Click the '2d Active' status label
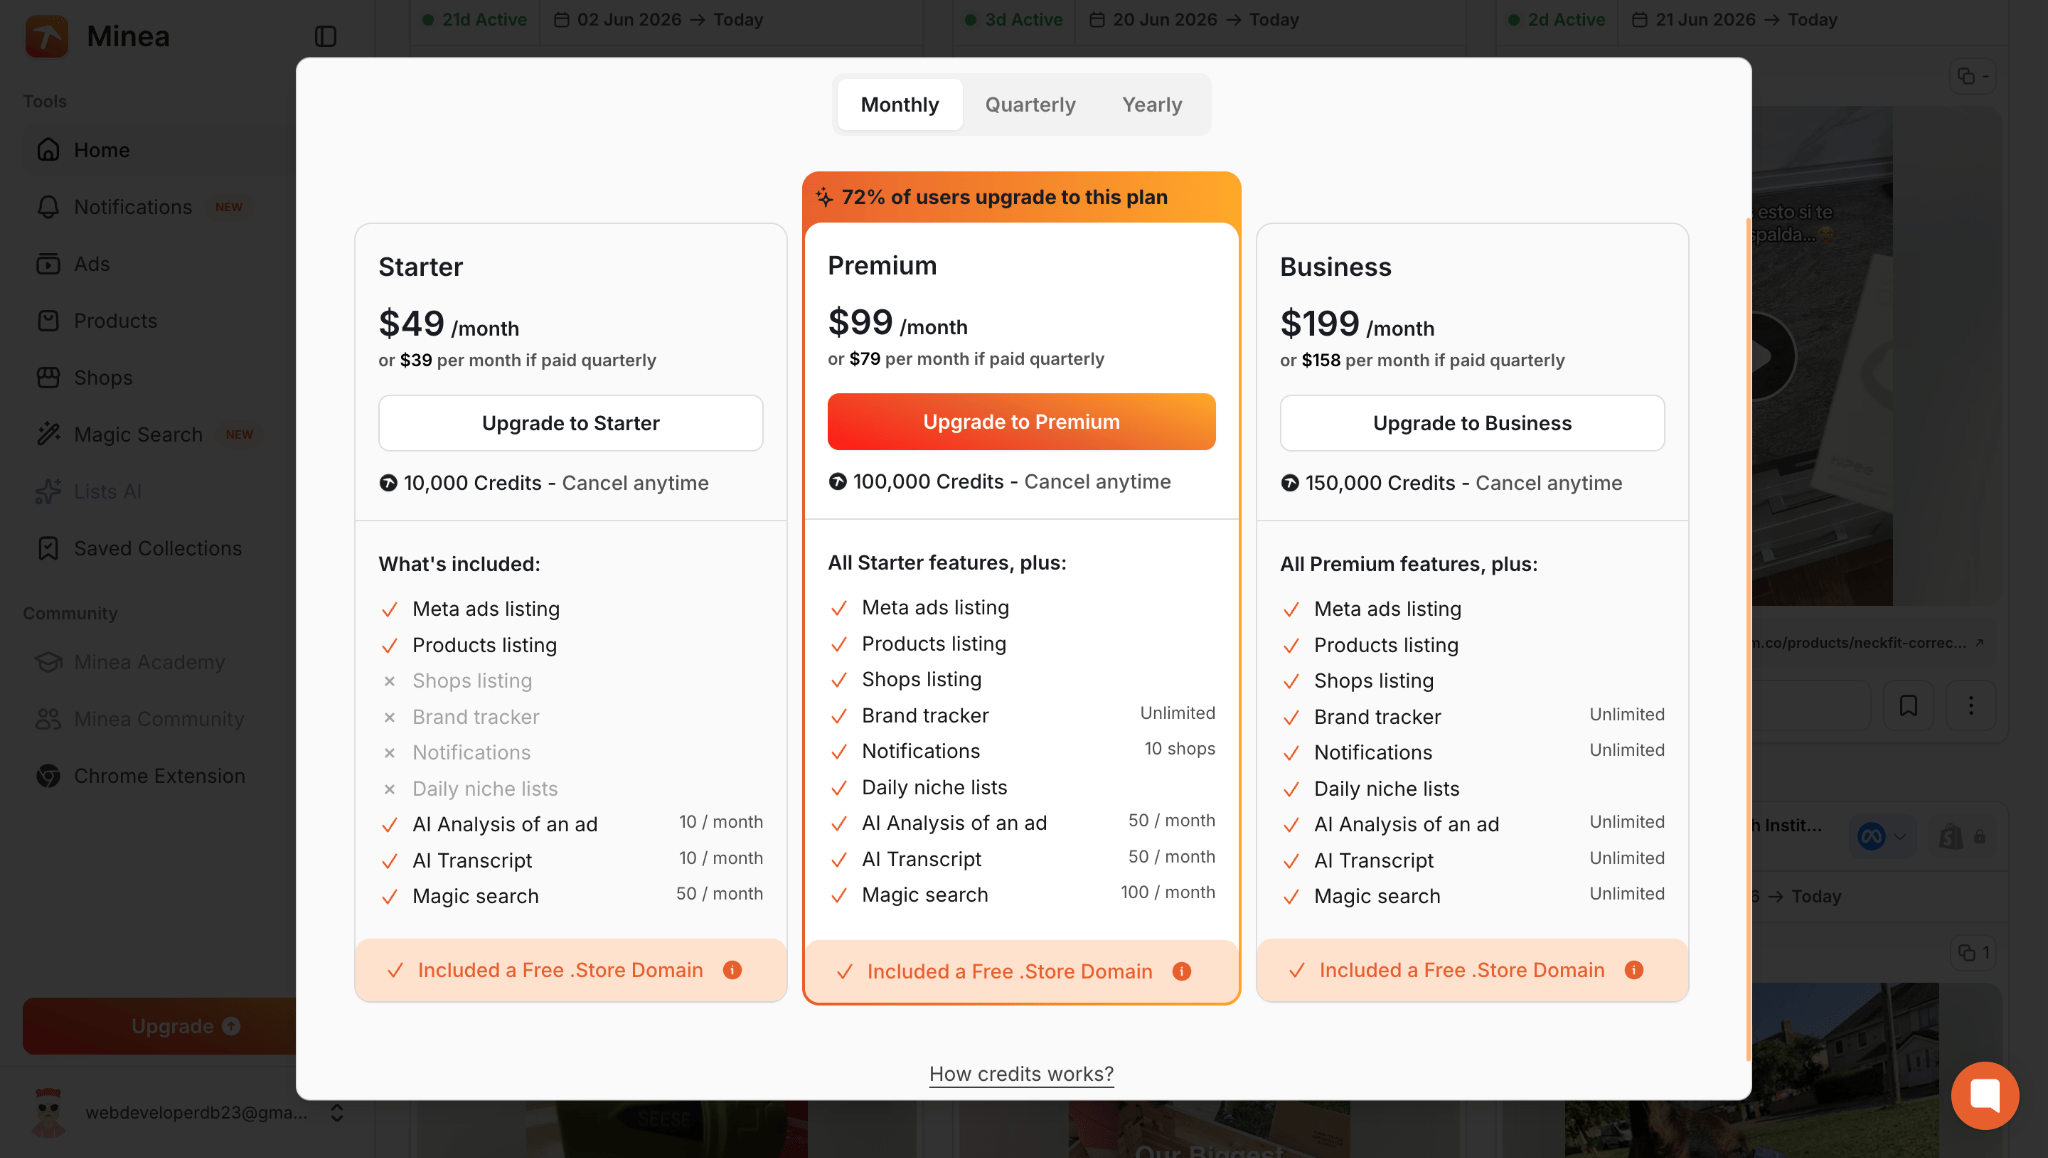The image size is (2048, 1158). coord(1557,20)
